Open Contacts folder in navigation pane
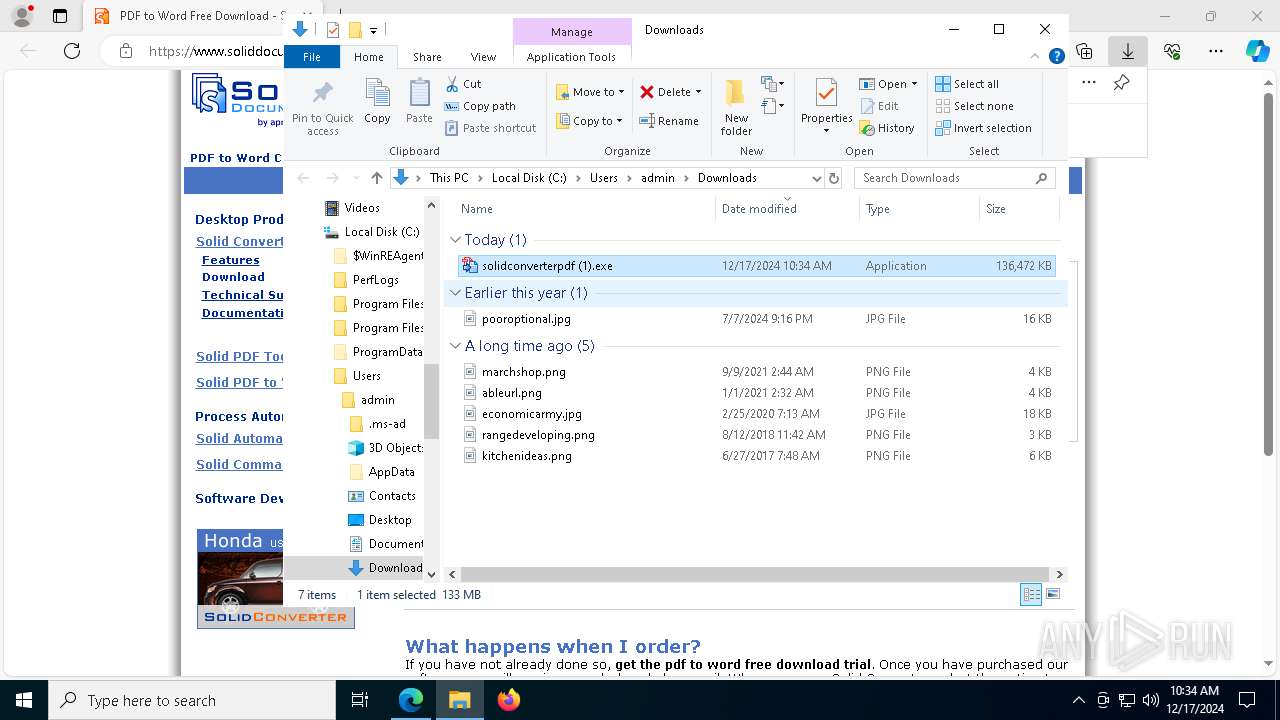Screen dimensions: 1280x720 point(381,496)
